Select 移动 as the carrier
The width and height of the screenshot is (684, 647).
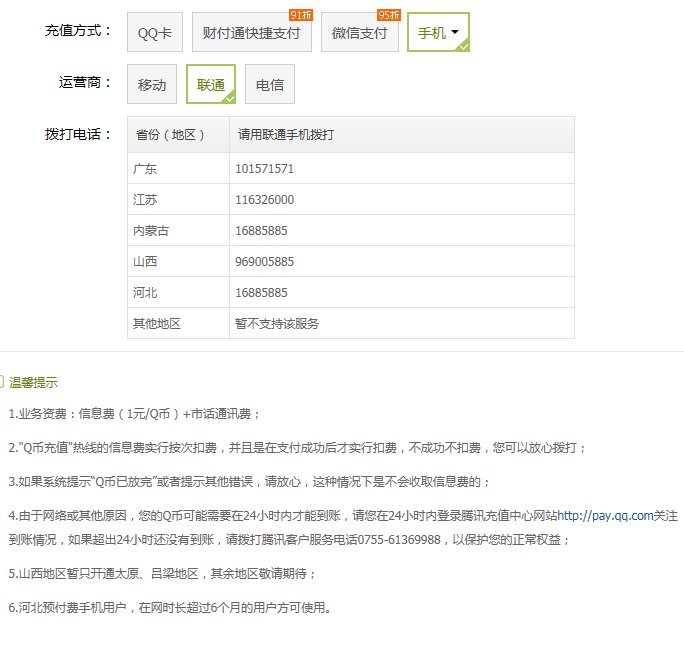coord(152,84)
